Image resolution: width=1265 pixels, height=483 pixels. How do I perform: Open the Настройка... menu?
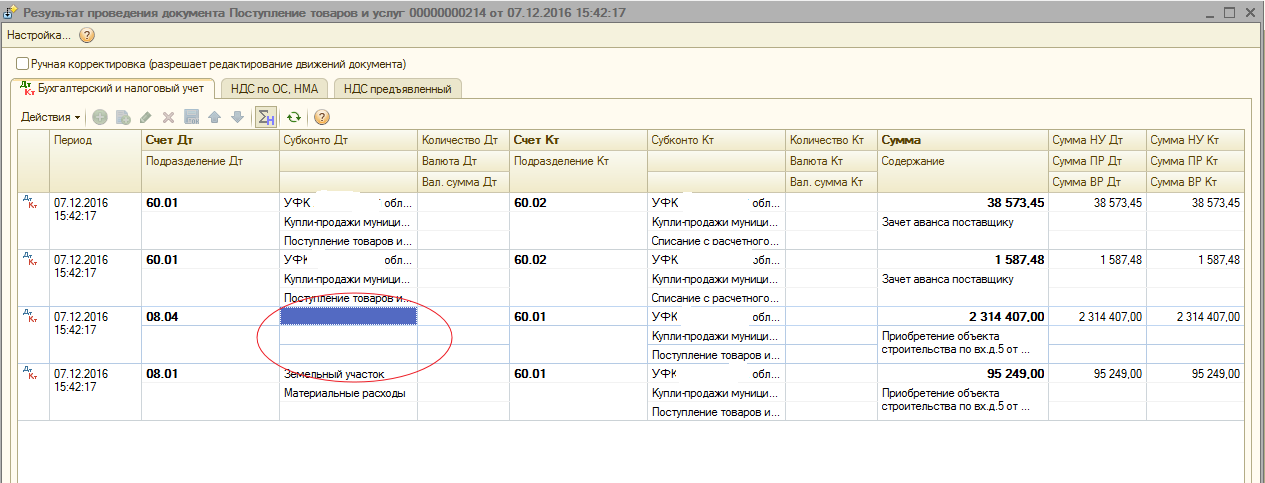39,35
